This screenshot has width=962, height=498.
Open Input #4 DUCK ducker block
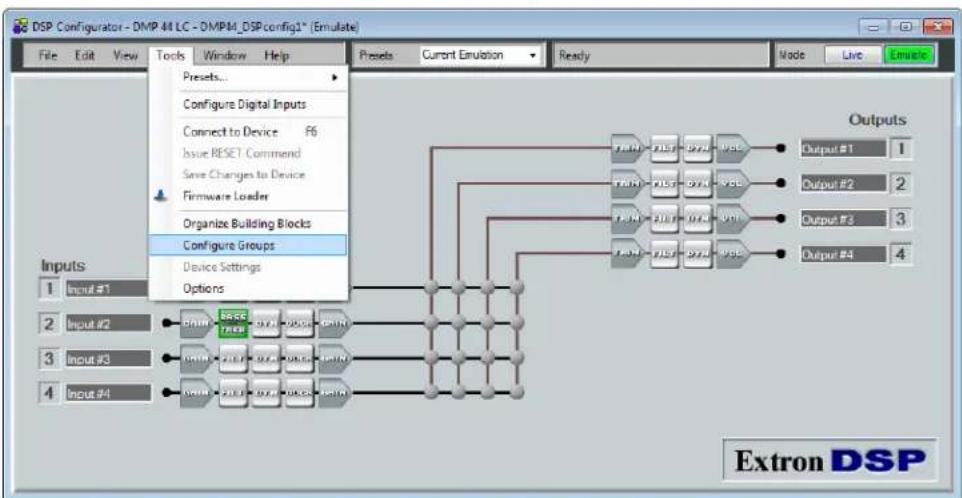(299, 392)
